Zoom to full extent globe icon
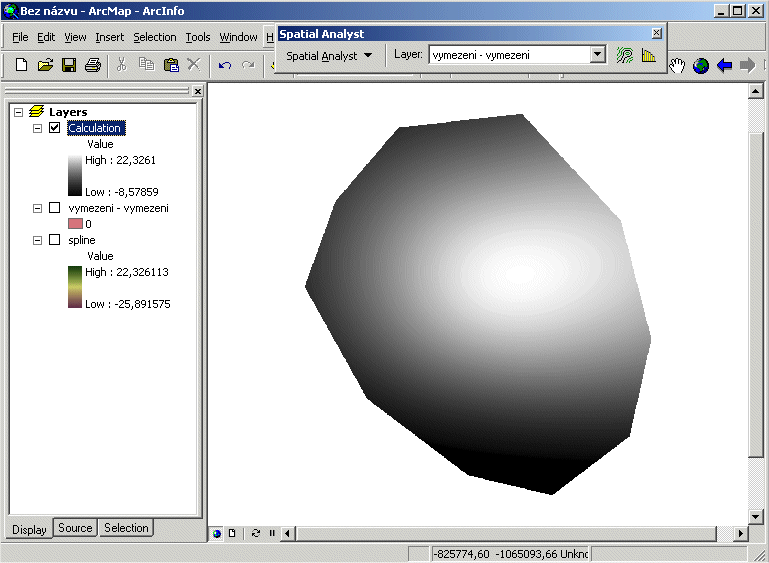Image resolution: width=769 pixels, height=563 pixels. pyautogui.click(x=701, y=65)
